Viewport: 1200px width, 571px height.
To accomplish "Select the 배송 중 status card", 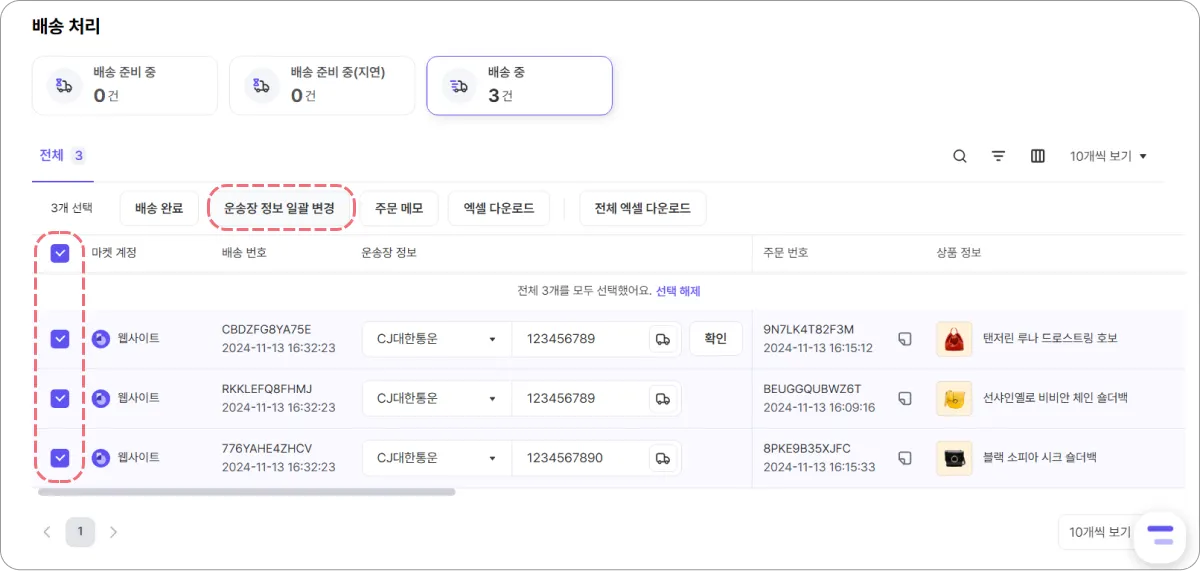I will [x=519, y=85].
